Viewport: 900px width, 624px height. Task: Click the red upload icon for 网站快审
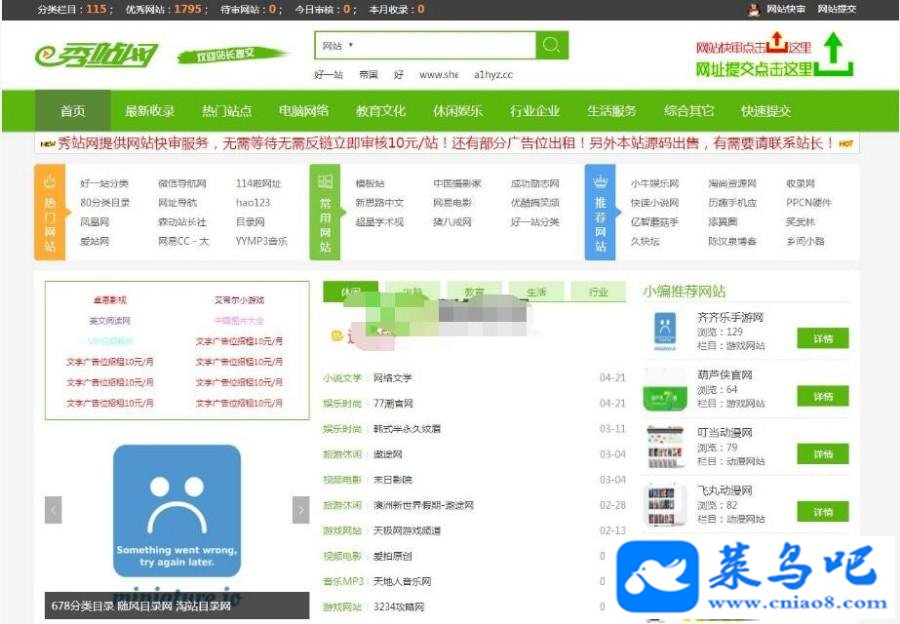[777, 42]
